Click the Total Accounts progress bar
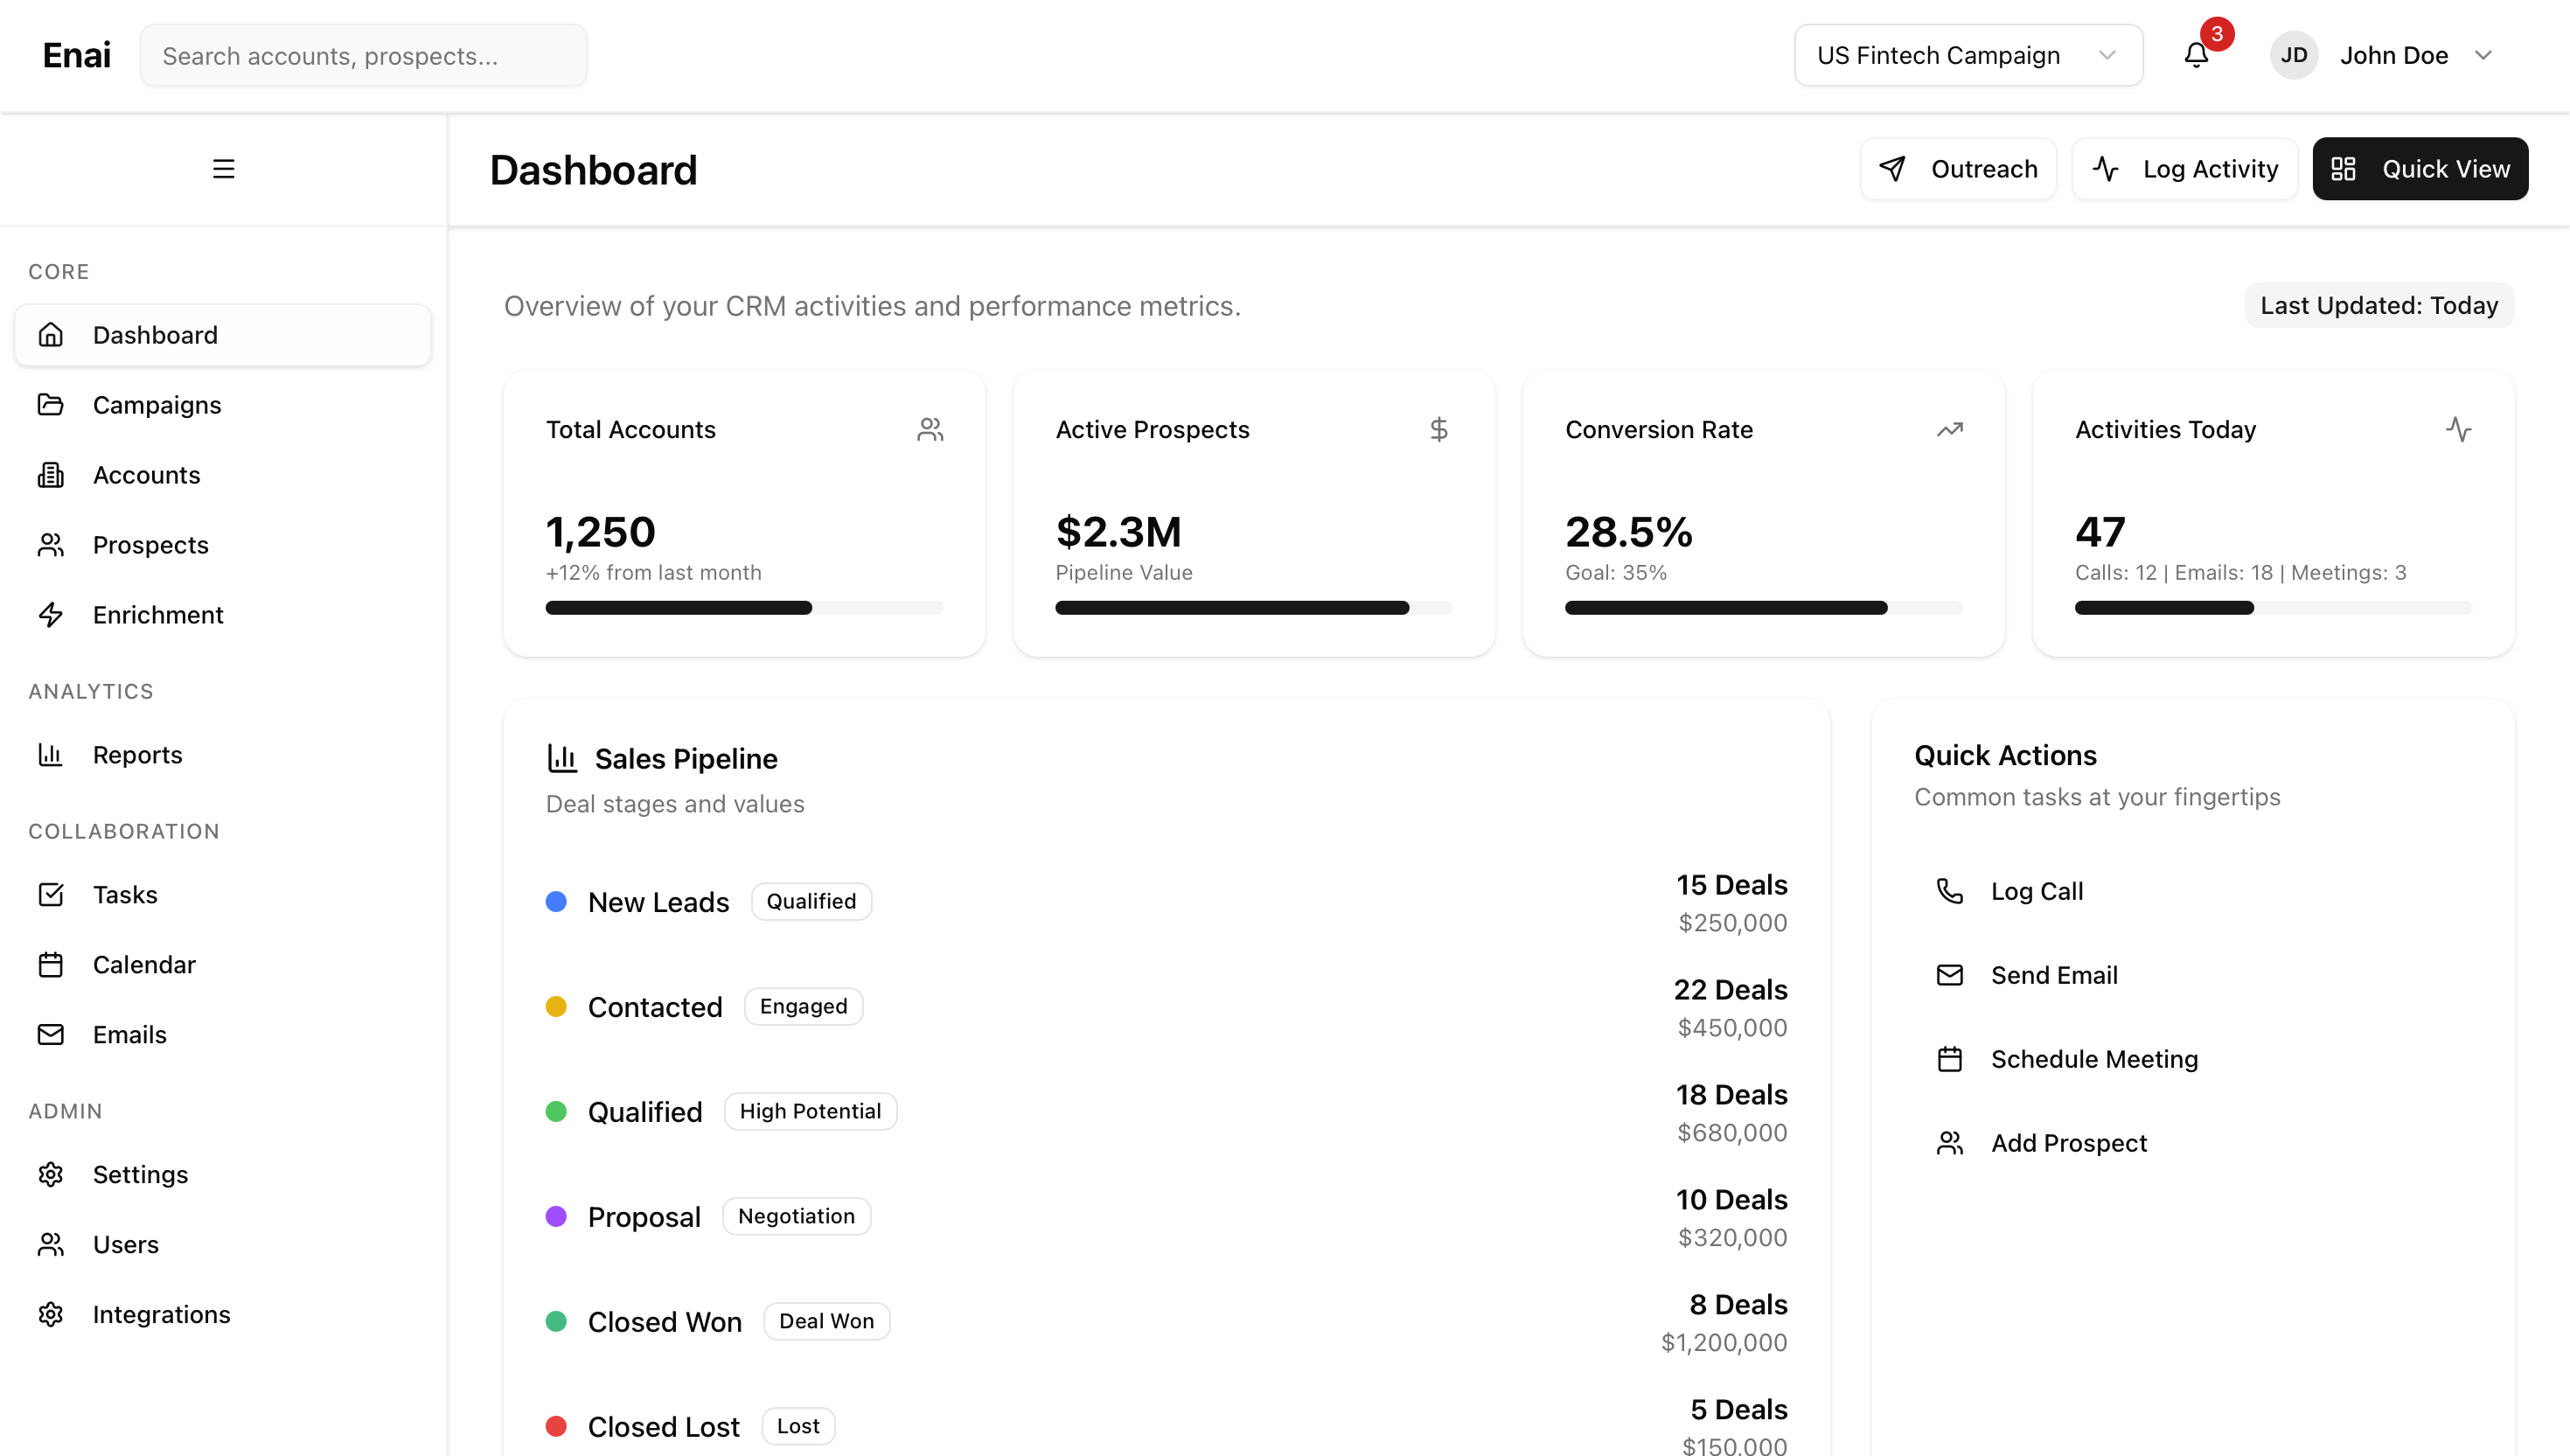Screen dimensions: 2570x1456 (x=743, y=608)
